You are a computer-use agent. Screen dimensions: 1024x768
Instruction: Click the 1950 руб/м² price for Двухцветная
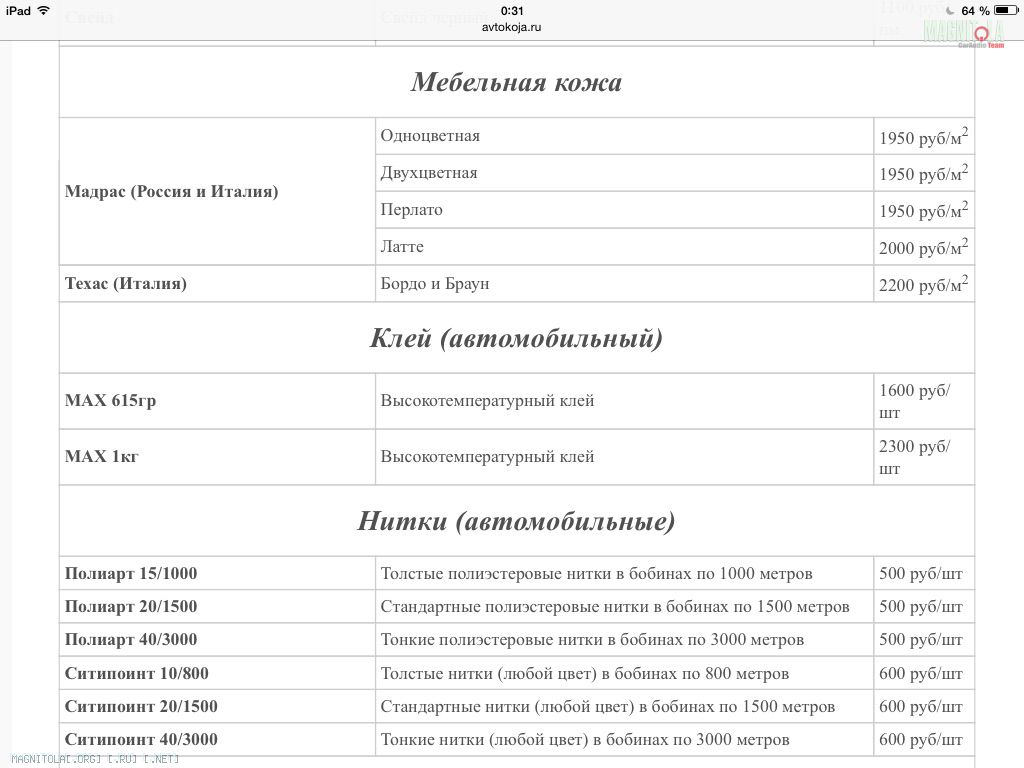[x=923, y=173]
